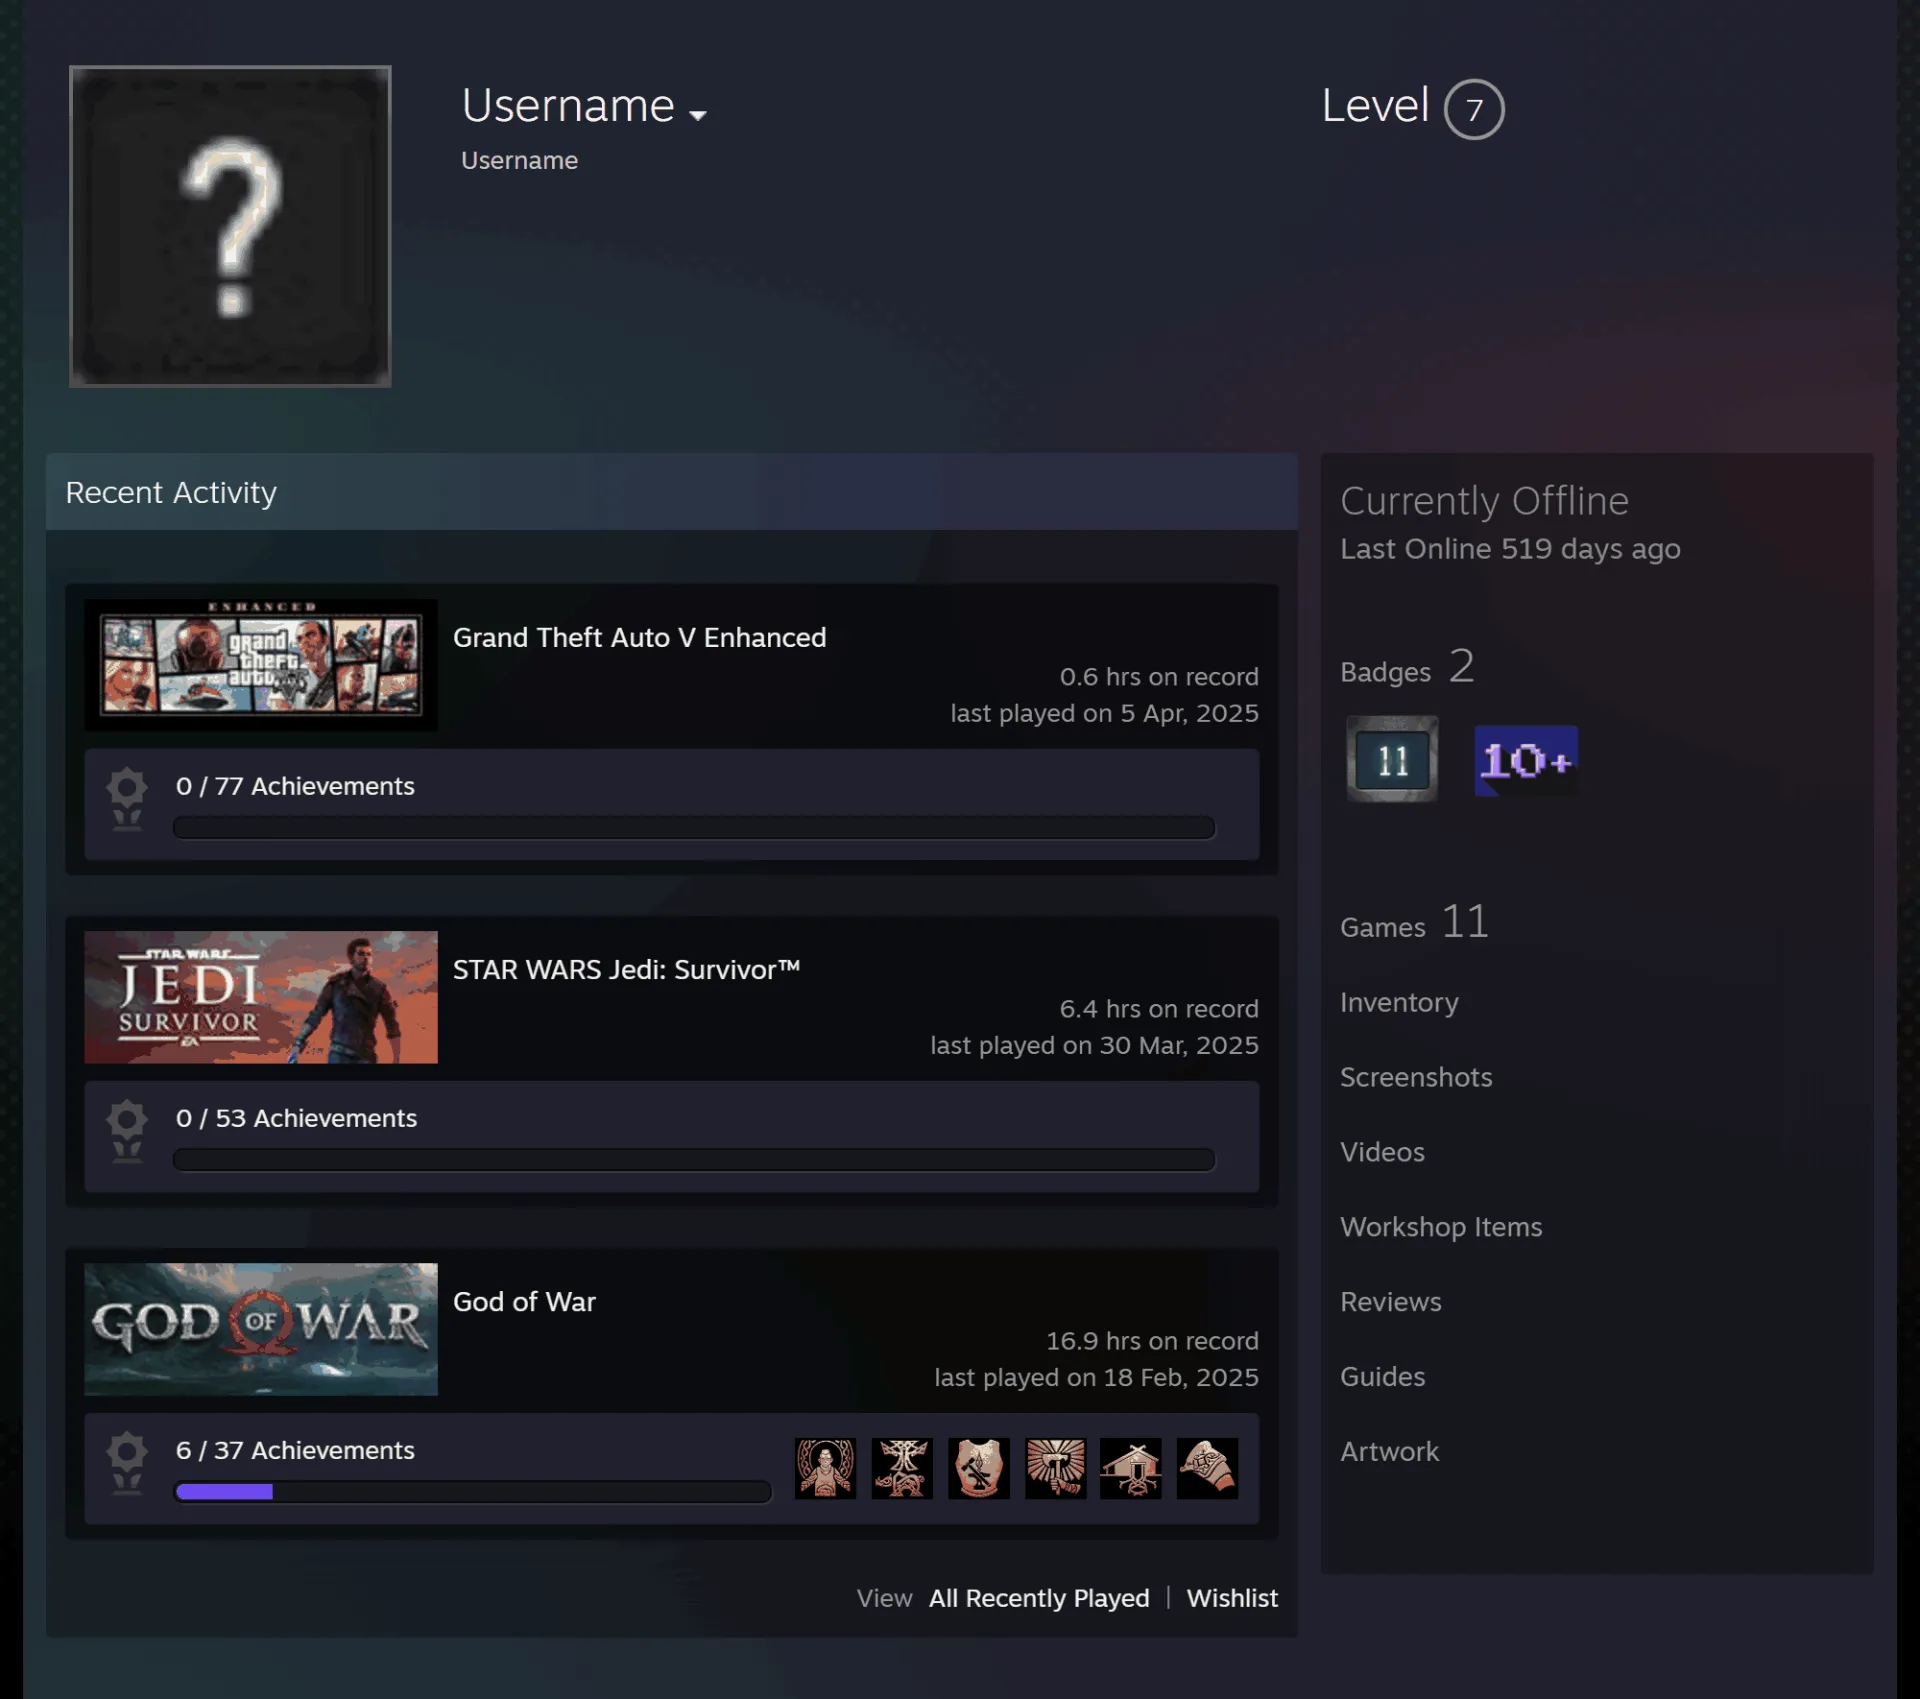Viewport: 1920px width, 1699px height.
Task: Open STAR WARS Jedi: Survivor title link
Action: tap(626, 969)
